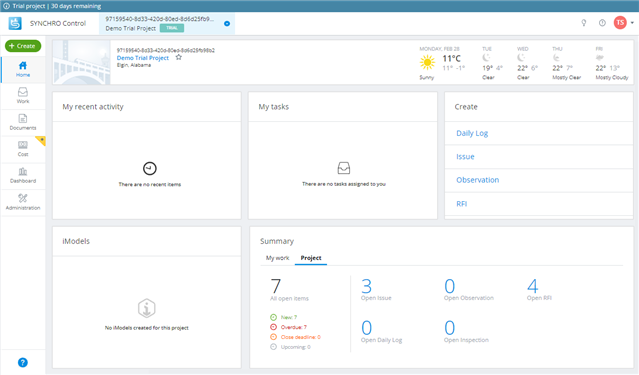Open the 0 Open Observation count
Viewport: 639px width, 375px height.
450,286
